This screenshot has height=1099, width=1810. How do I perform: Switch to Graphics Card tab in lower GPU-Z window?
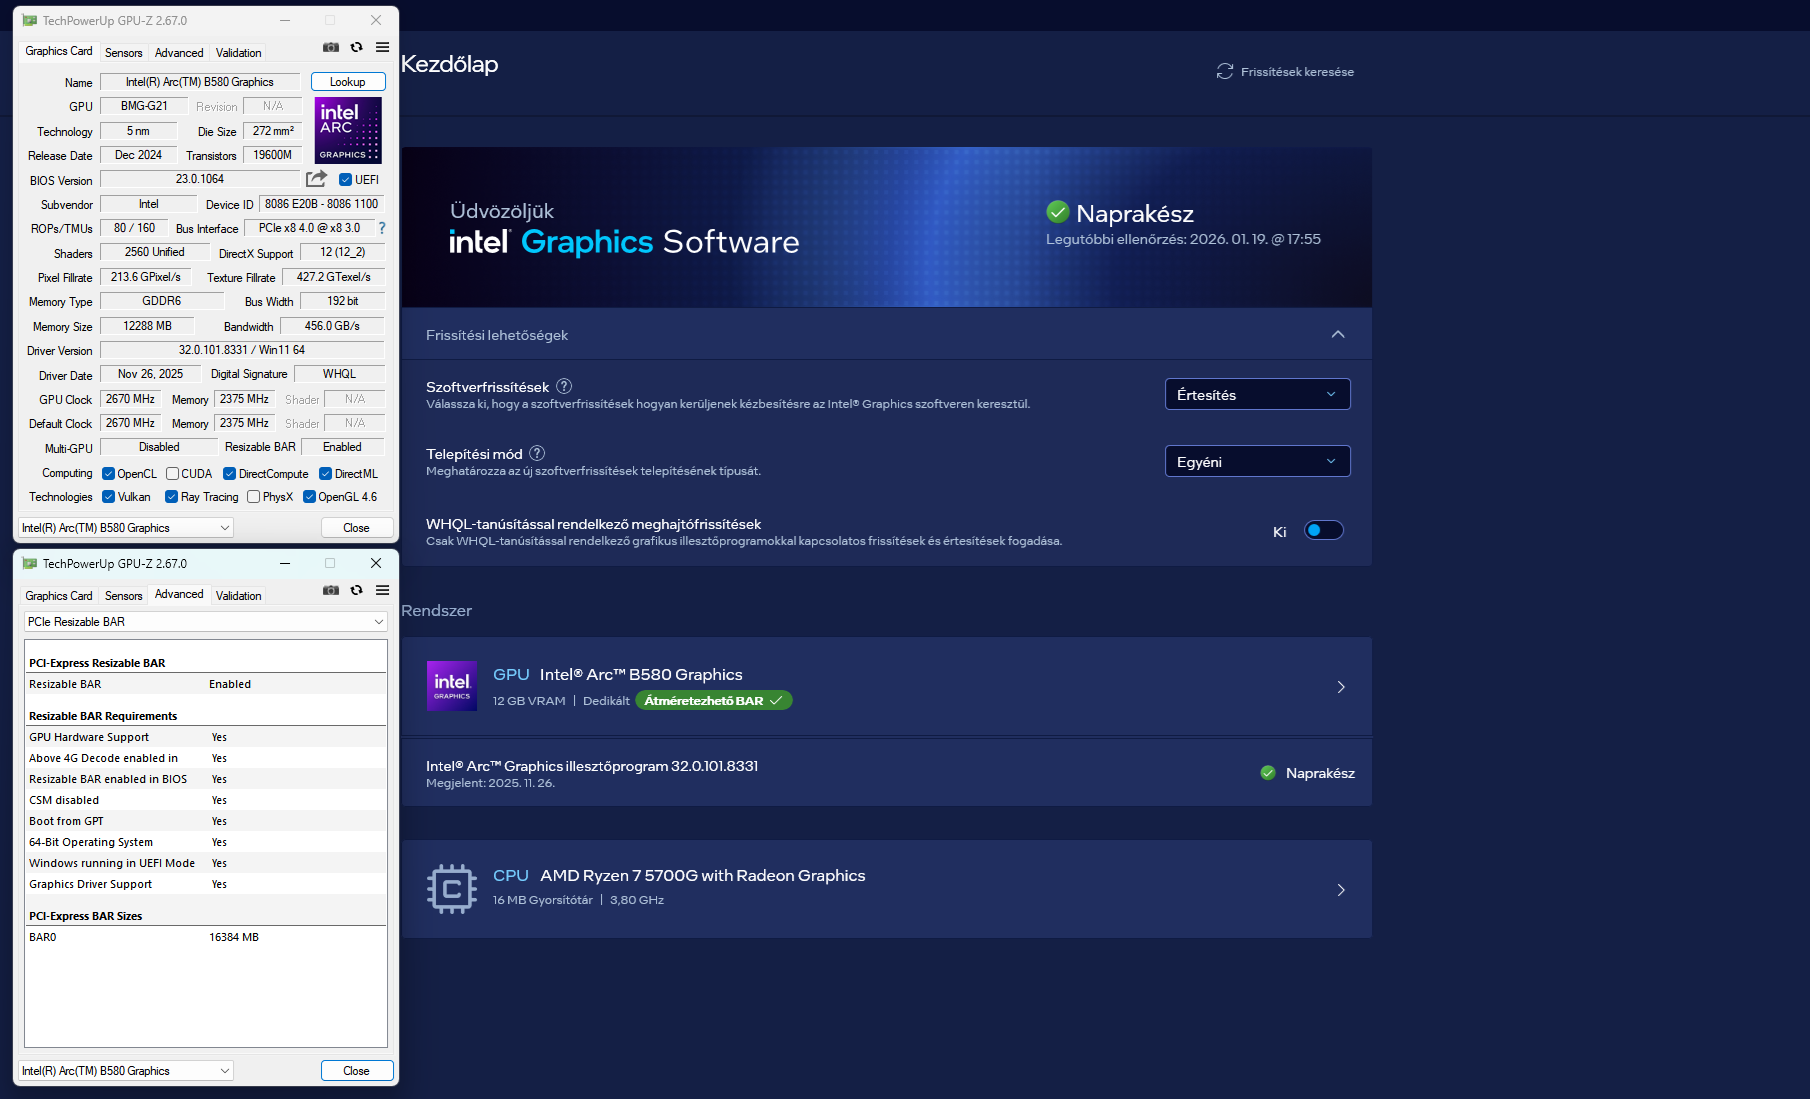59,596
